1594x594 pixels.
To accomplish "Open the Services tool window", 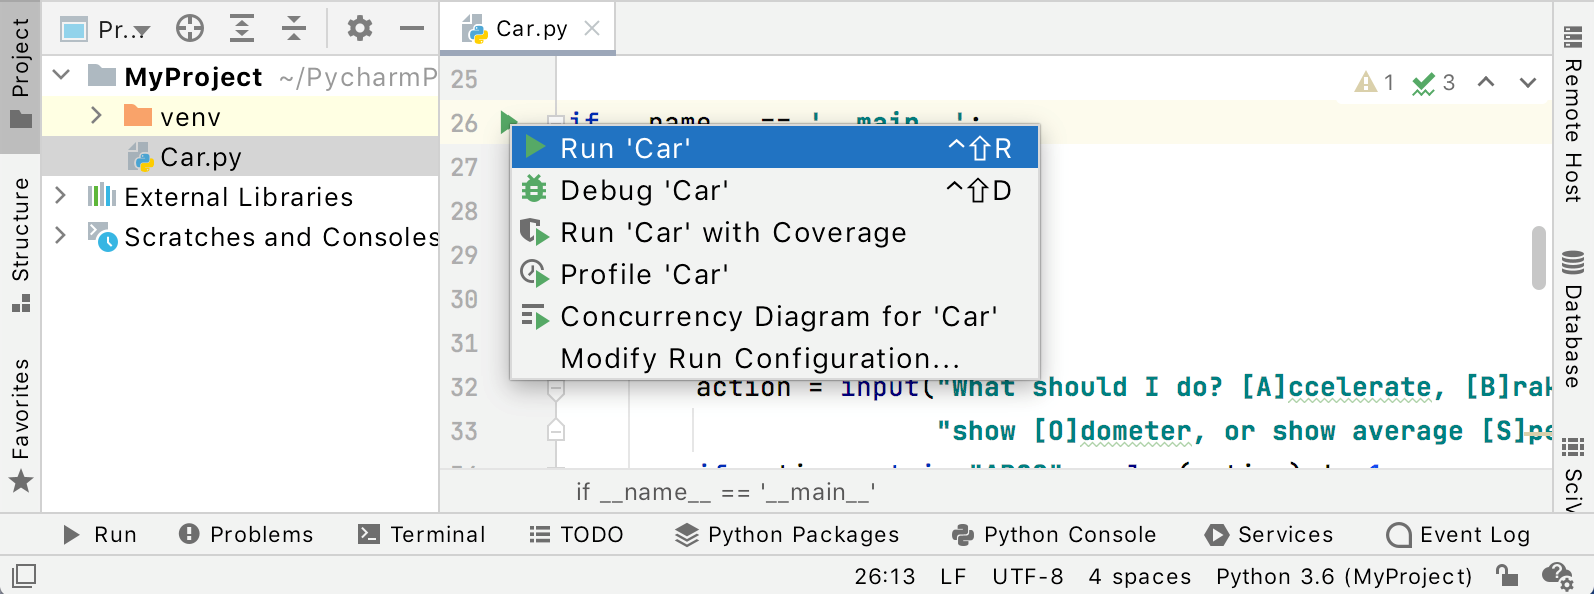I will point(1270,535).
